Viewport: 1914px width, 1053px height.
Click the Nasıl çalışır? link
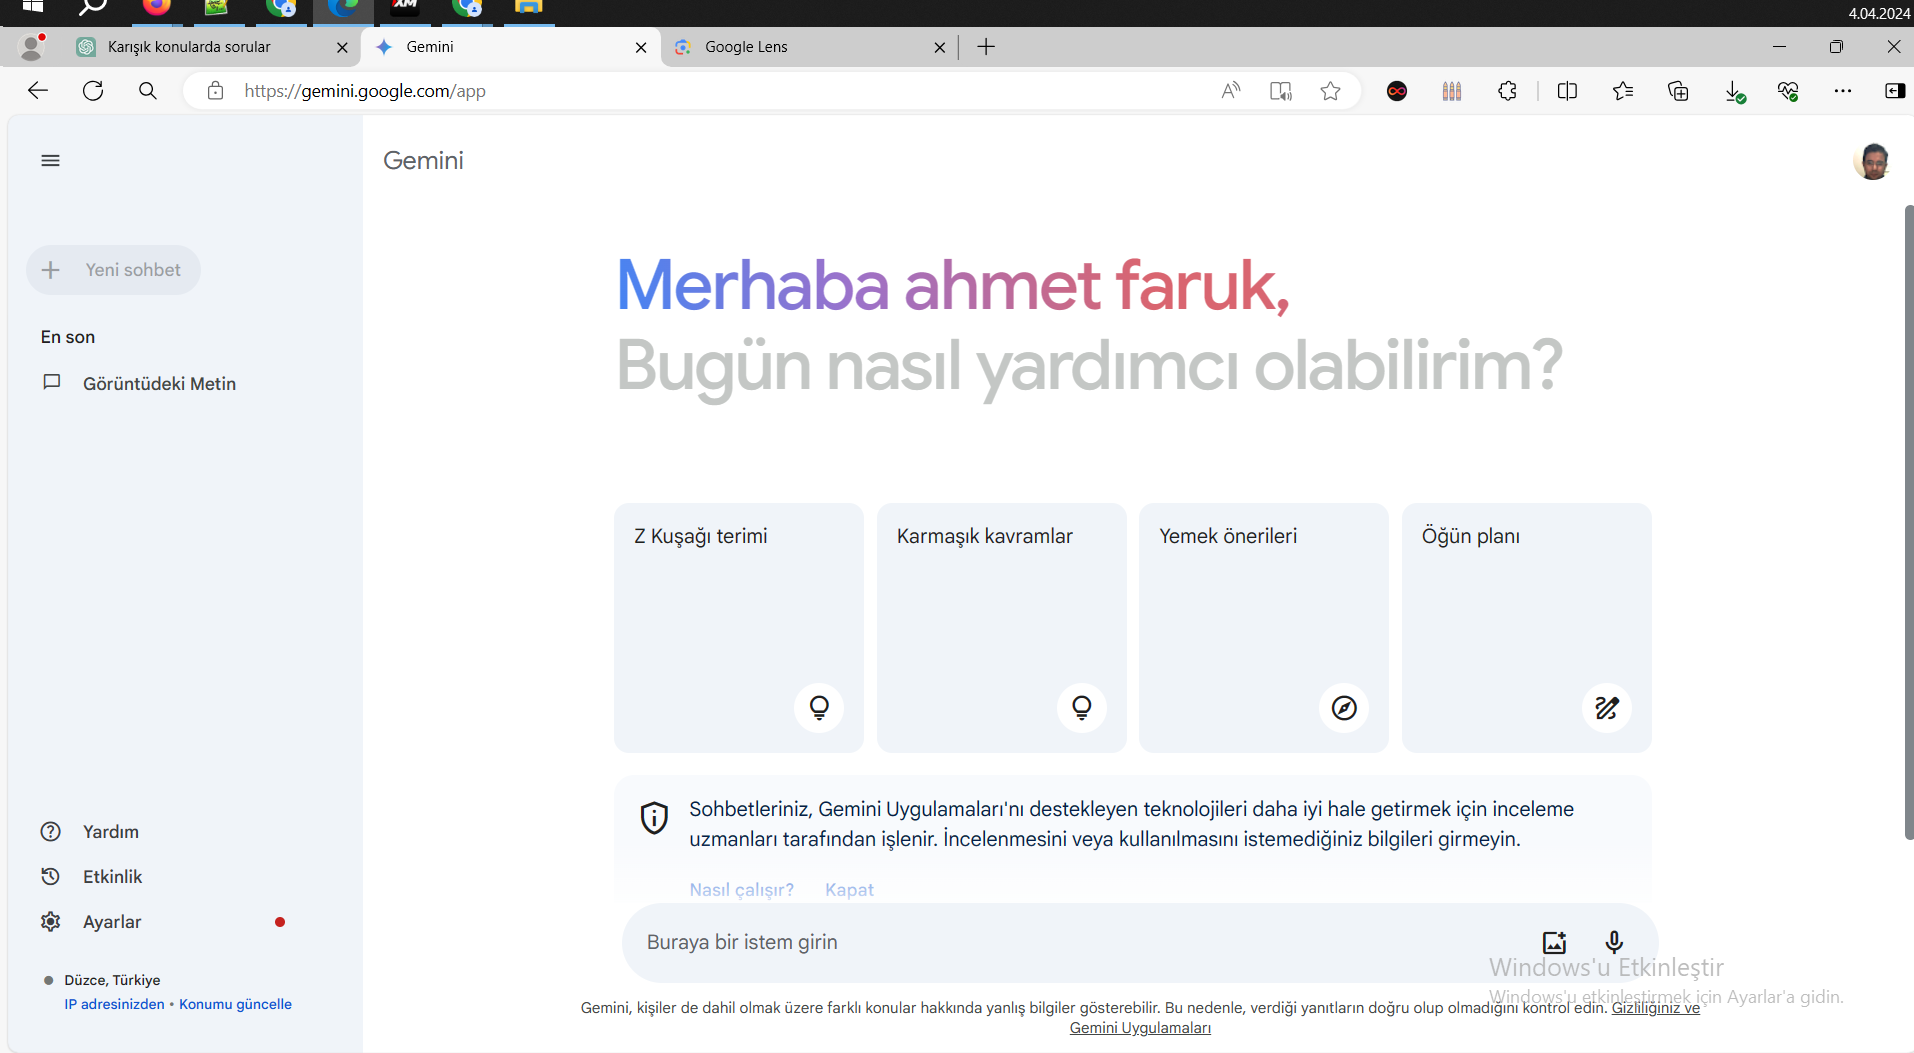(x=742, y=890)
